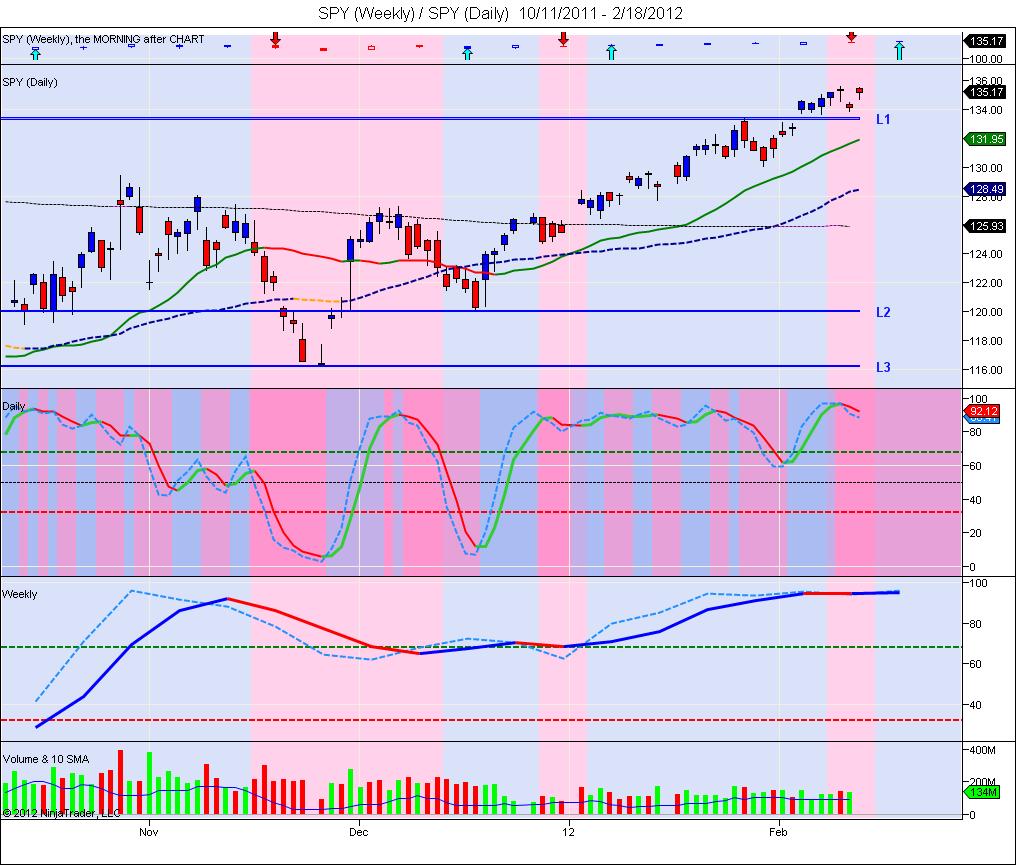Click the 'Weekly' stochastic panel label

coord(19,594)
